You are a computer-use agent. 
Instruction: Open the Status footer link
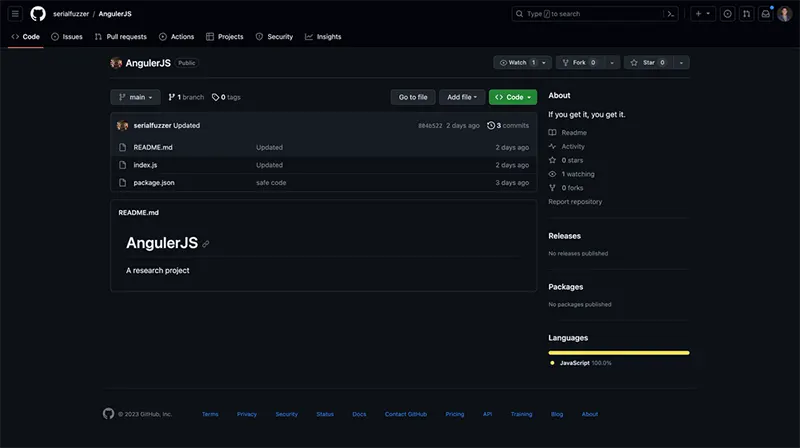(x=325, y=414)
